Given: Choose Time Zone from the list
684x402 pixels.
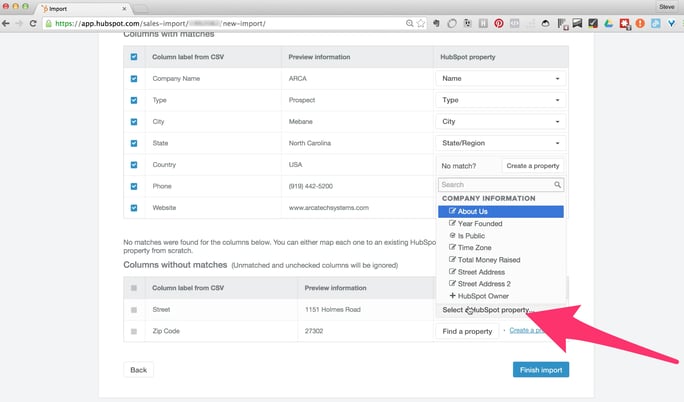Looking at the screenshot, I should click(501, 248).
